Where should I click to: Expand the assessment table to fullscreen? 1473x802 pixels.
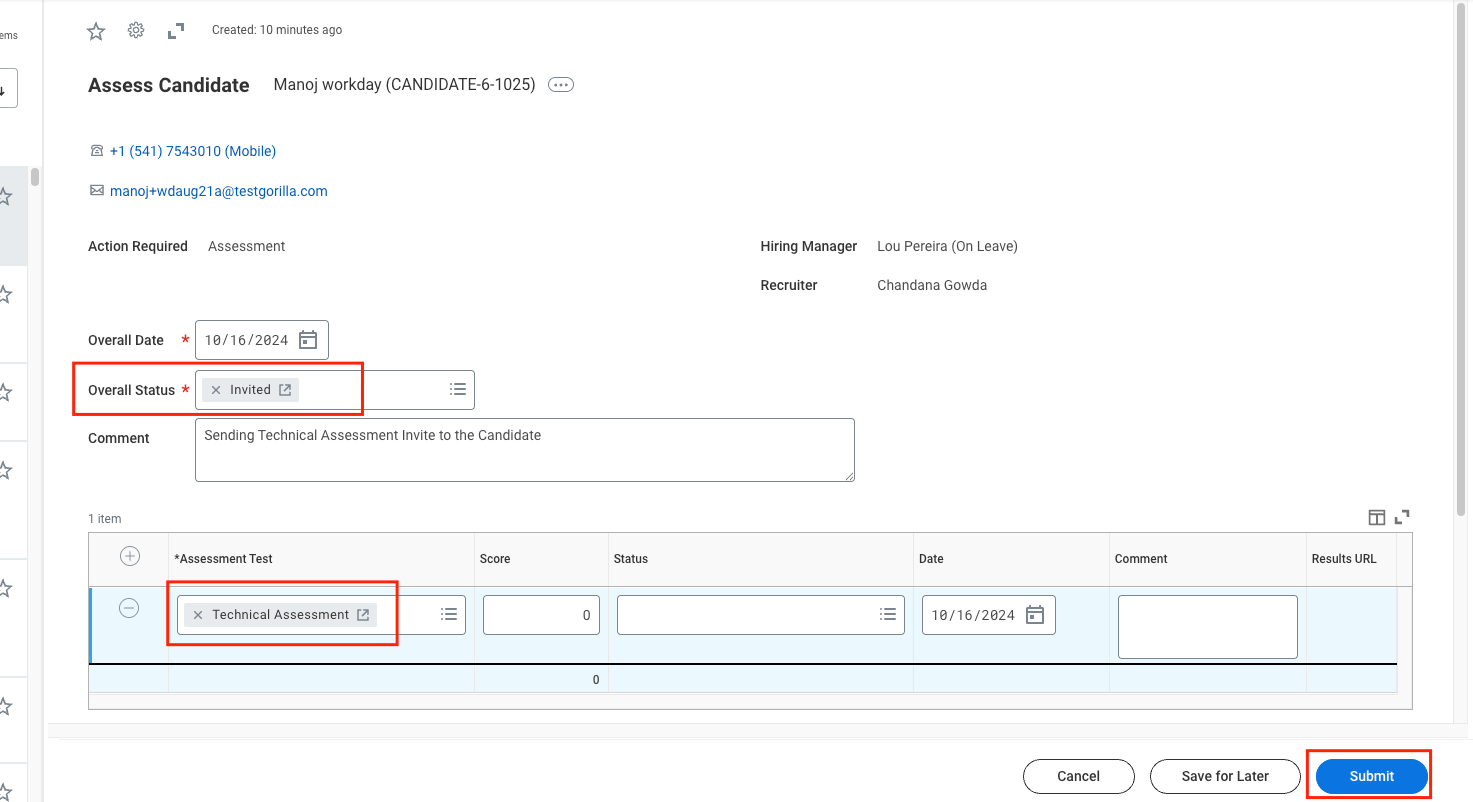[1401, 517]
